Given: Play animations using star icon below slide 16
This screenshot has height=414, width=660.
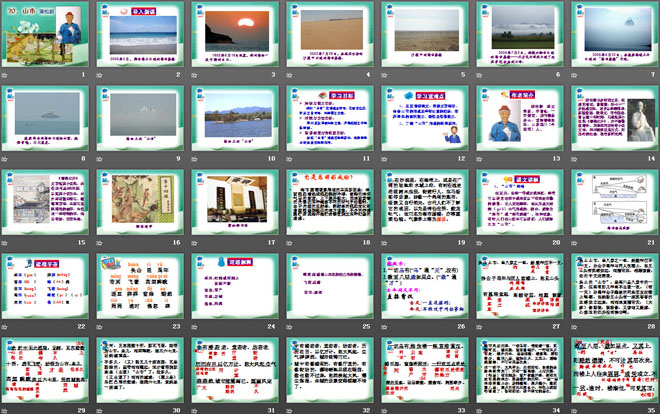Looking at the screenshot, I should [100, 243].
